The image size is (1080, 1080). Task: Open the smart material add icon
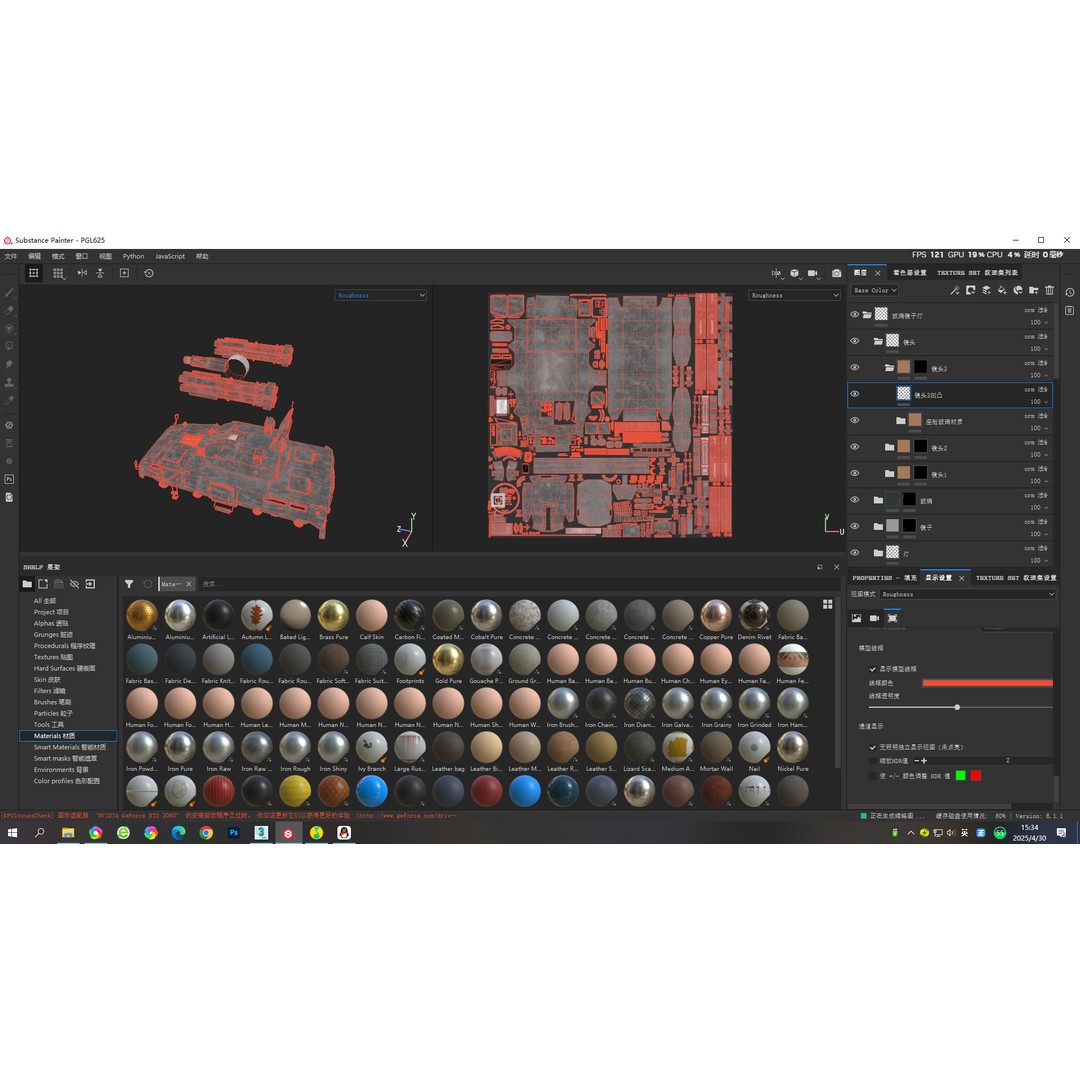pos(1018,291)
